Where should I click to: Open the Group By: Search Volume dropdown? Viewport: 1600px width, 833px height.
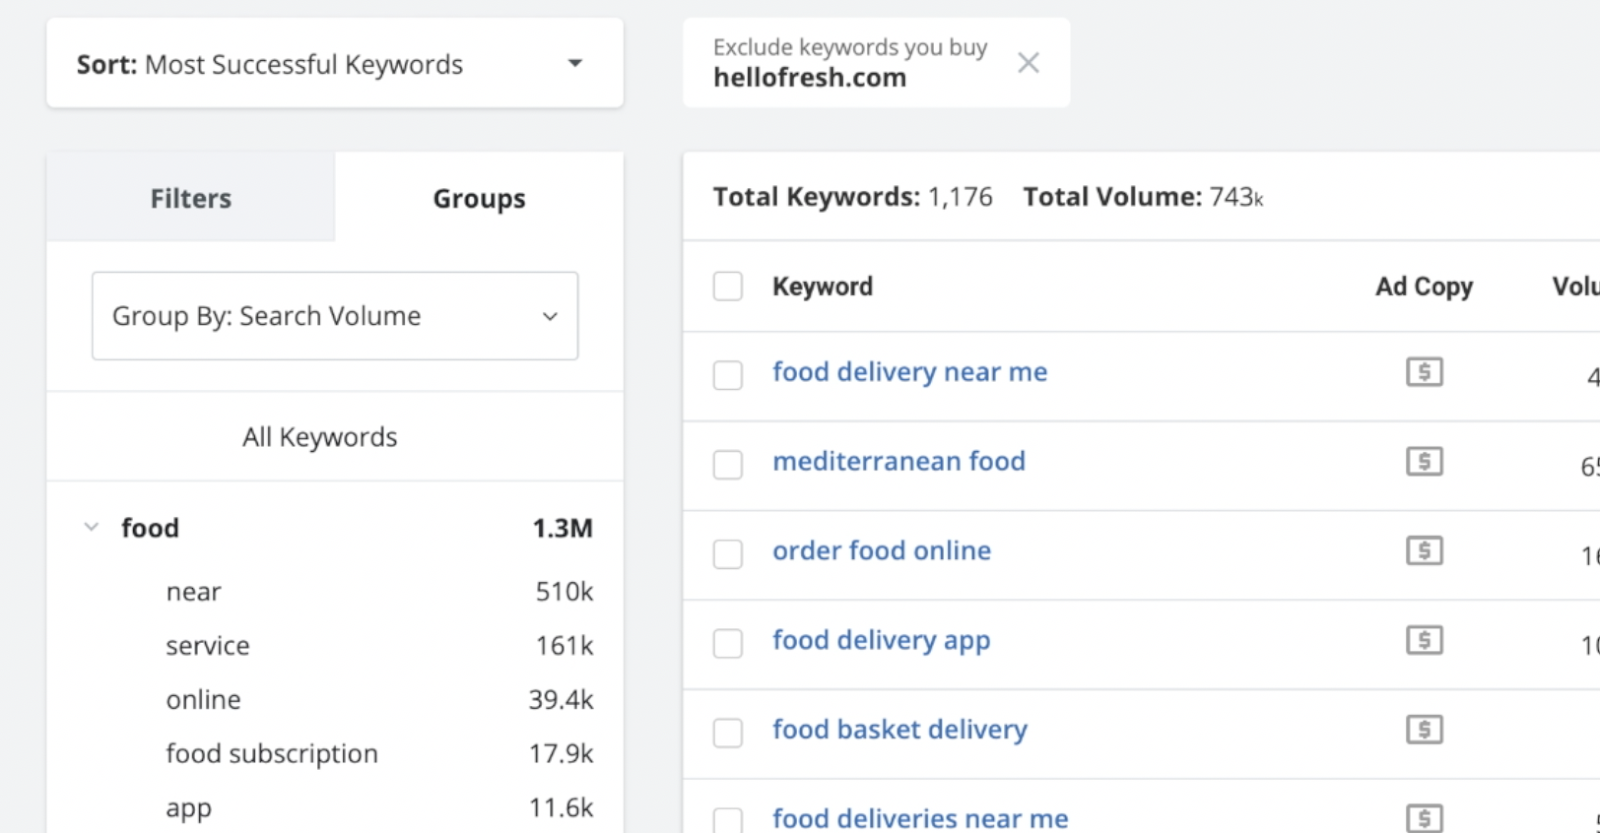tap(334, 316)
